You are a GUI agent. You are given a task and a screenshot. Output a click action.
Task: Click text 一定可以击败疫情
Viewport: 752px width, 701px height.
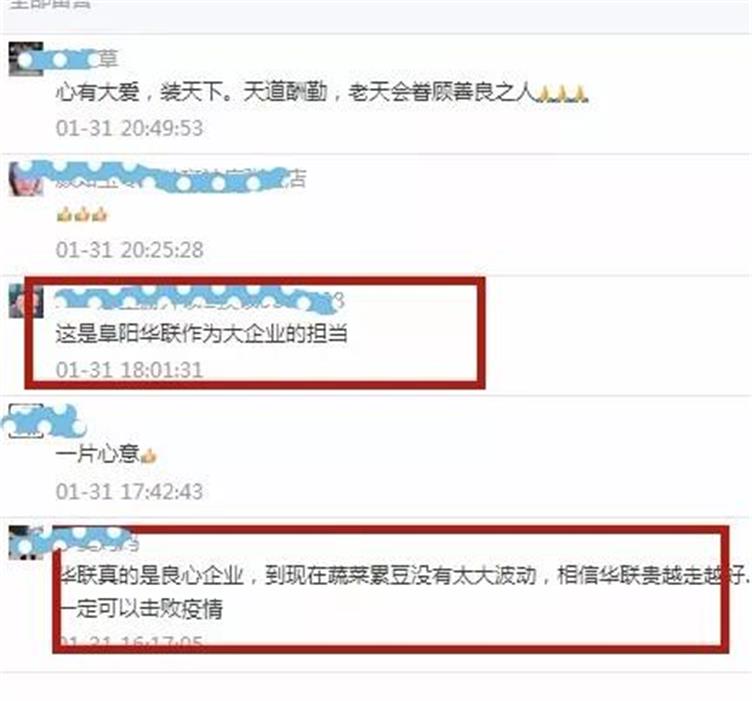141,609
